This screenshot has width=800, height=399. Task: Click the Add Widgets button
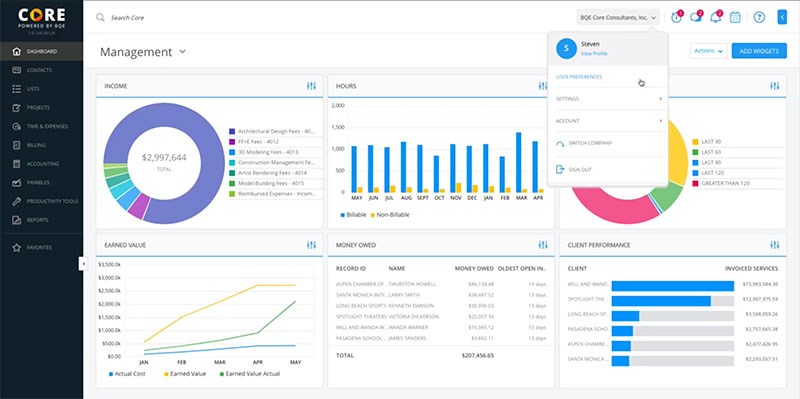click(x=759, y=51)
